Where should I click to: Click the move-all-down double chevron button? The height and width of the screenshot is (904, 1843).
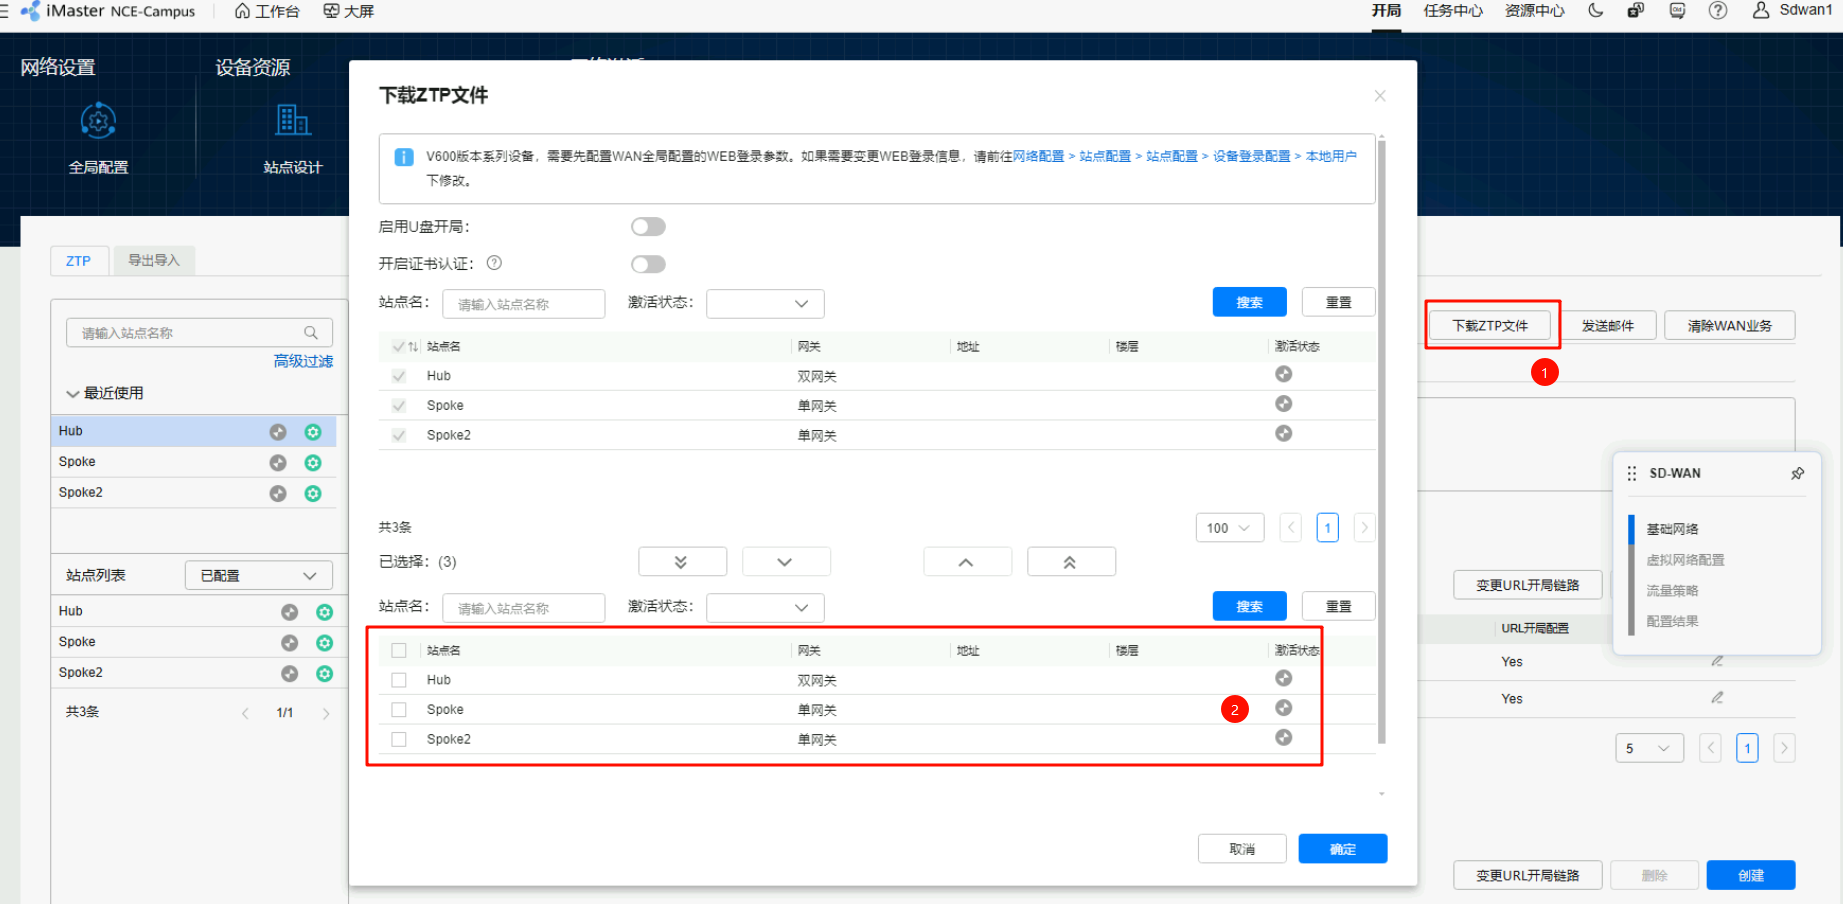[682, 562]
